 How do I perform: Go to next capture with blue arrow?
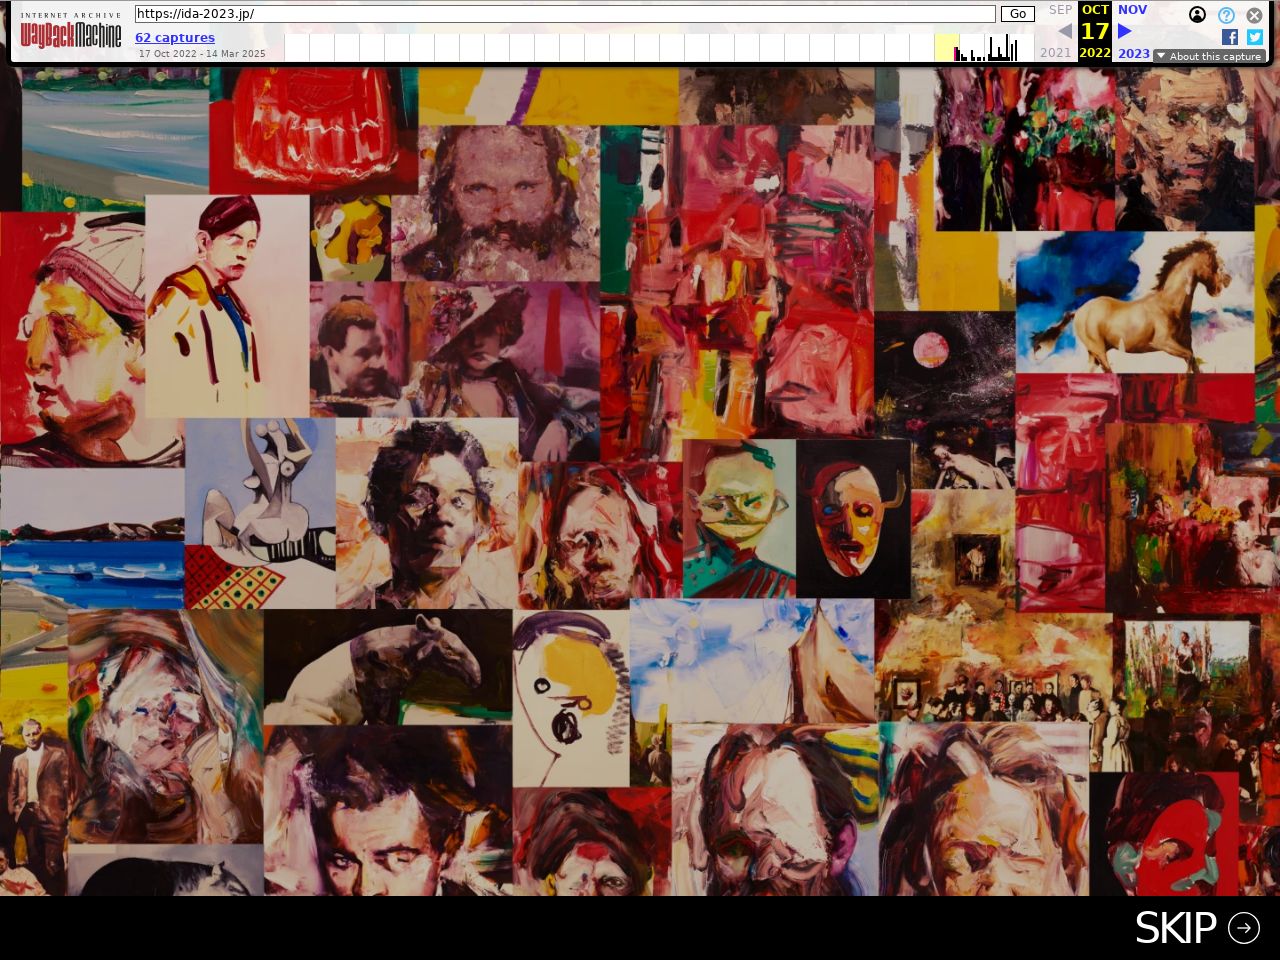click(1125, 31)
